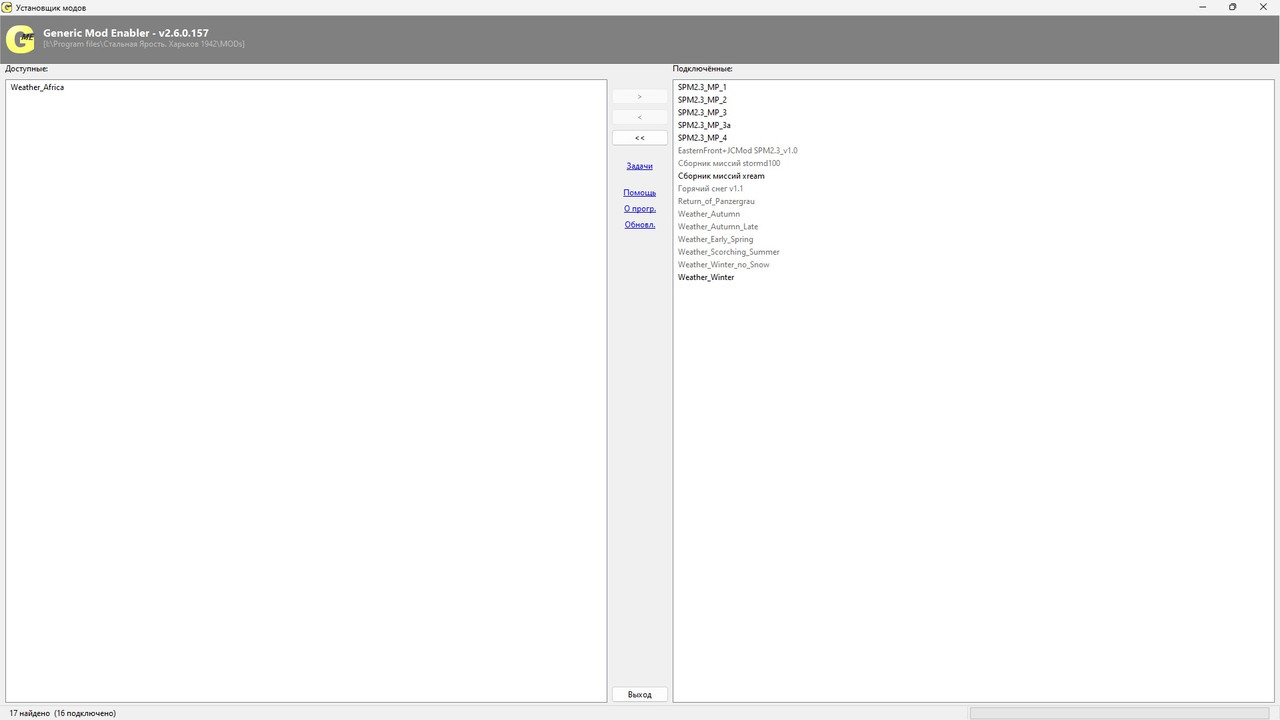Open the Помощь link
Viewport: 1280px width, 720px height.
click(640, 193)
